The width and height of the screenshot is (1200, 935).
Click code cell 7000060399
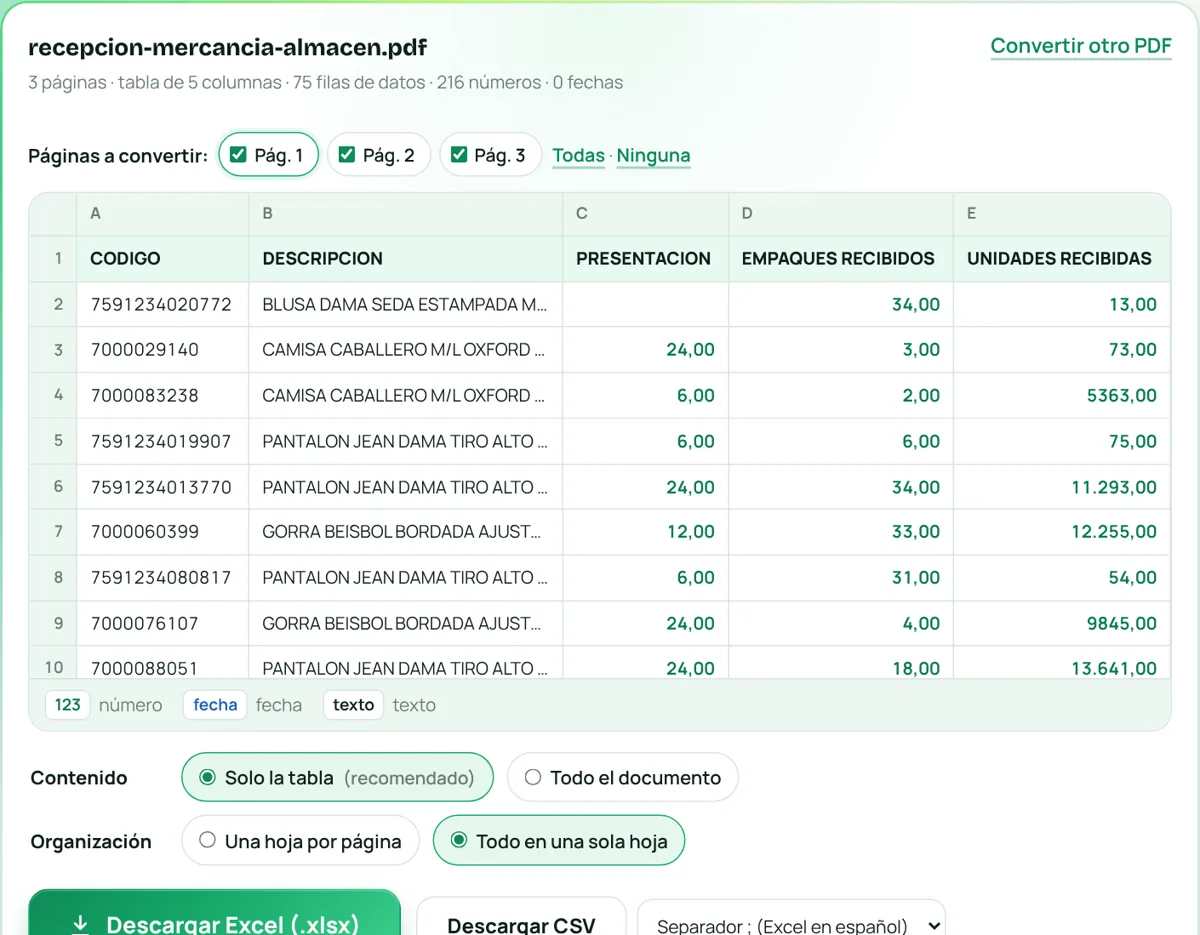163,532
